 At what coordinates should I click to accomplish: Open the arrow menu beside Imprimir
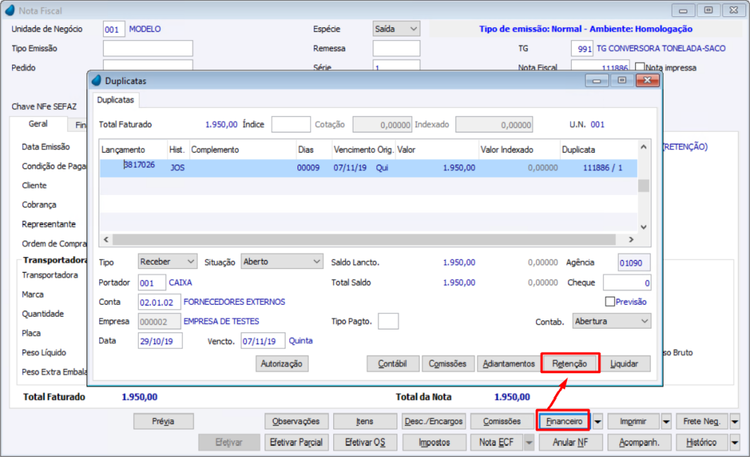point(666,422)
